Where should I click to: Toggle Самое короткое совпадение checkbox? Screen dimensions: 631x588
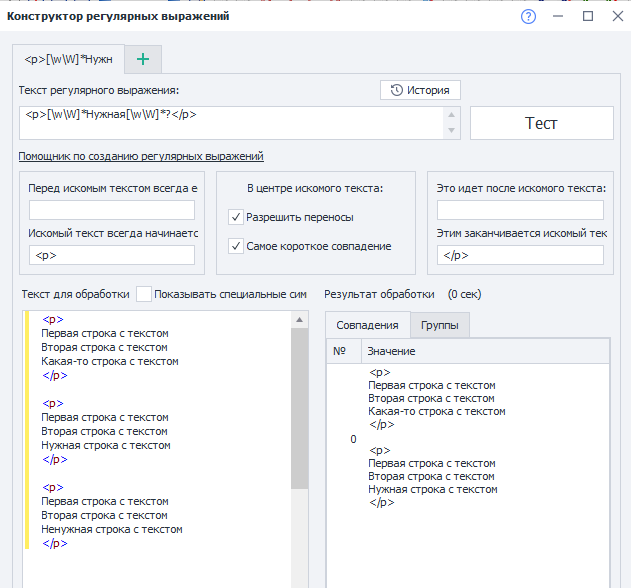236,246
